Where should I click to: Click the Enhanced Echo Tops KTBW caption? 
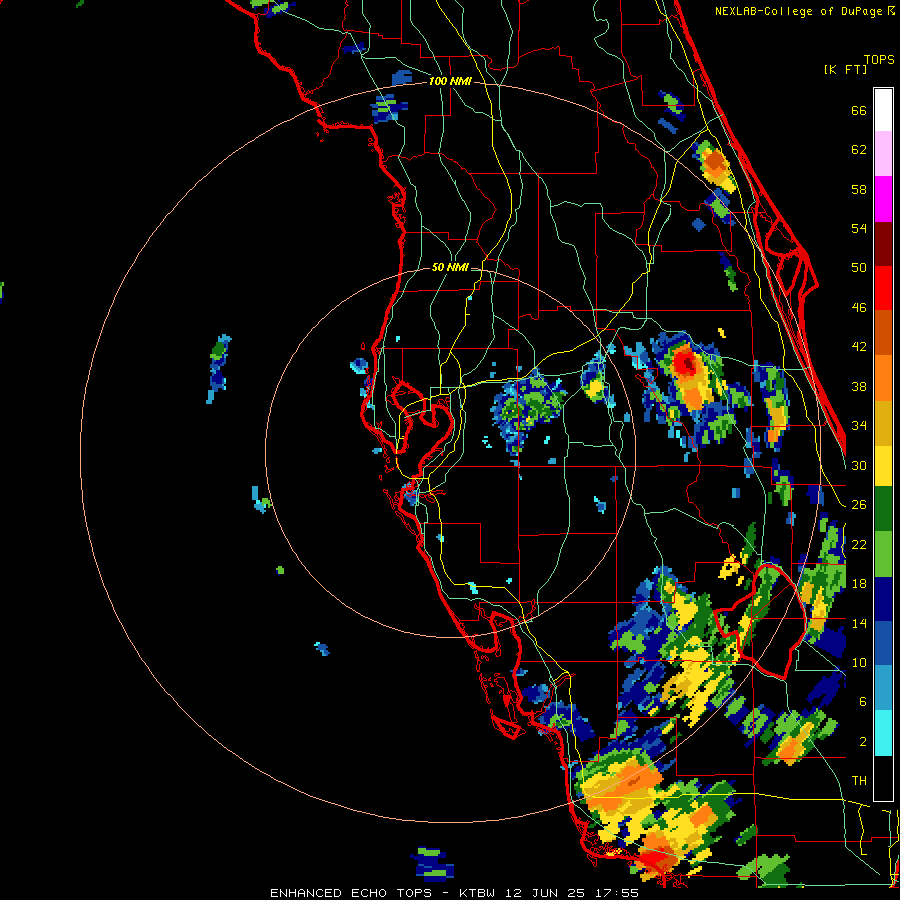454,893
